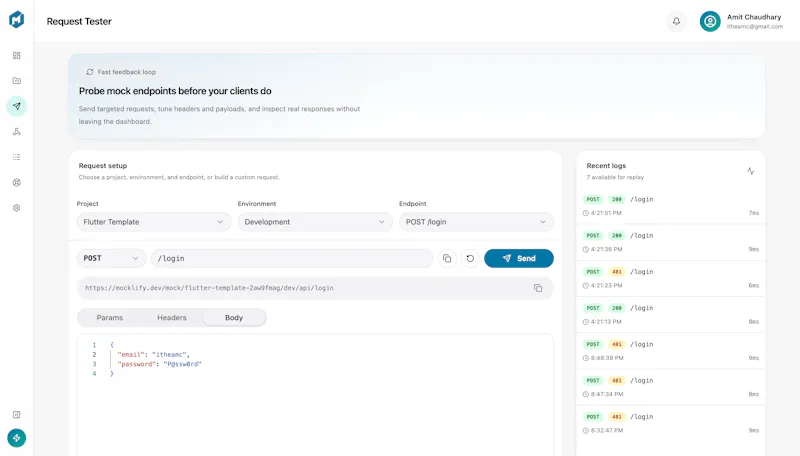Reset the request with refresh icon
Viewport: 800px width, 456px height.
[x=470, y=259]
